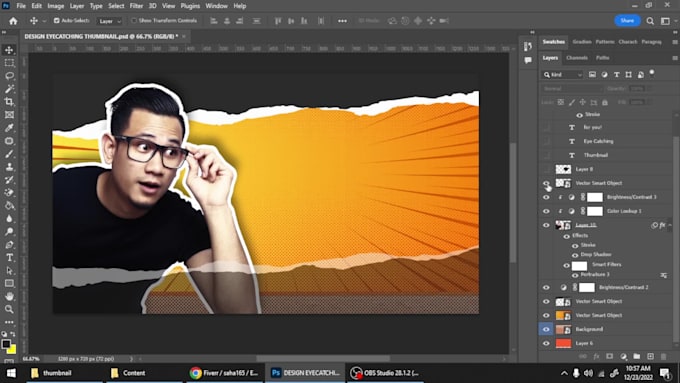The height and width of the screenshot is (383, 680).
Task: Click the Layer 6 red thumbnail
Action: coord(563,343)
